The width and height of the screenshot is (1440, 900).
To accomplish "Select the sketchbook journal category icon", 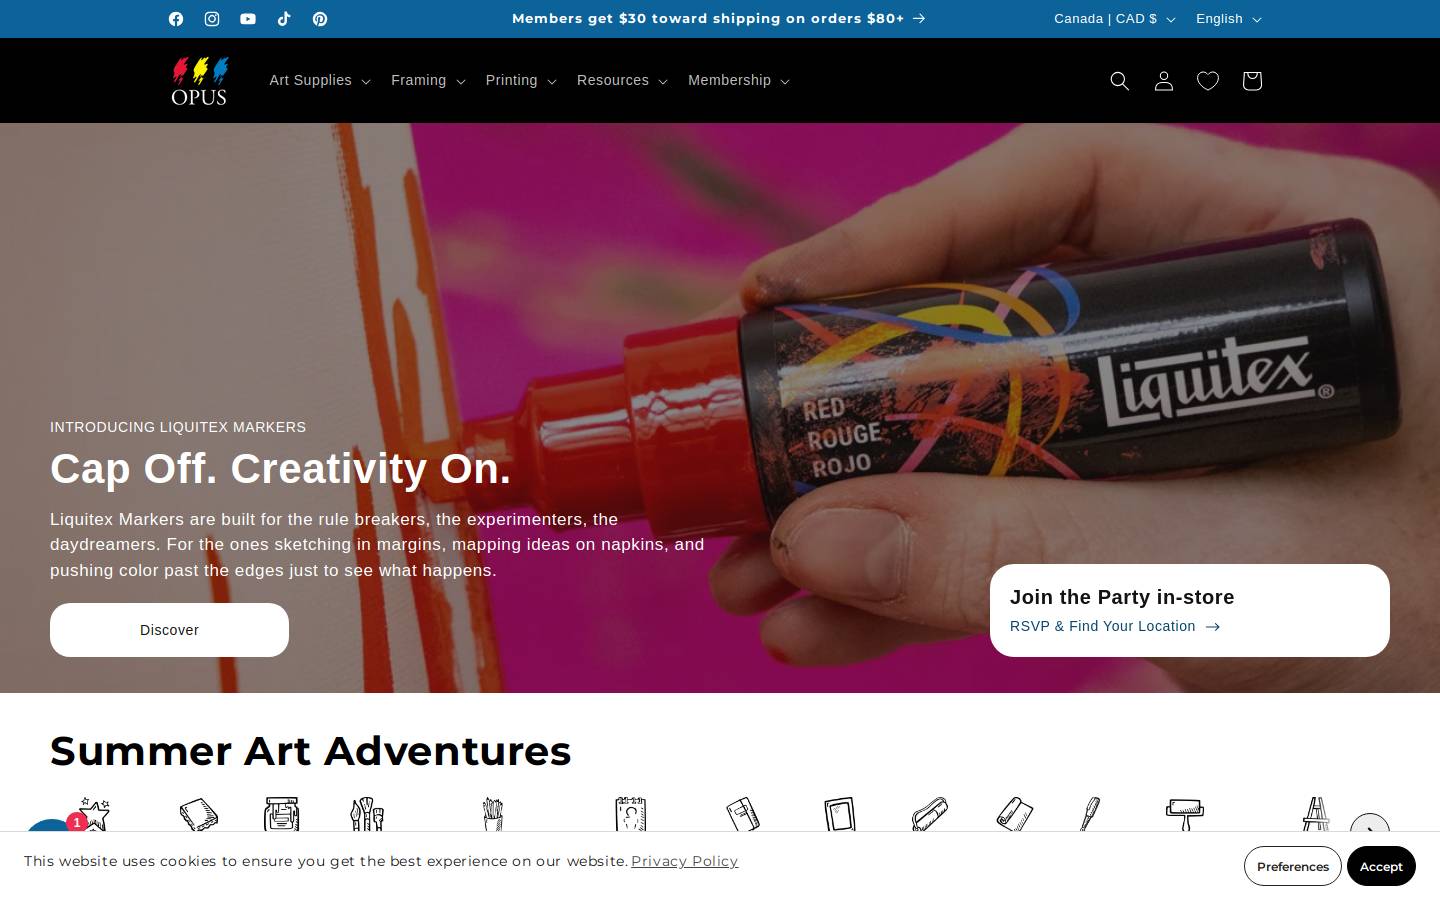I will click(743, 814).
